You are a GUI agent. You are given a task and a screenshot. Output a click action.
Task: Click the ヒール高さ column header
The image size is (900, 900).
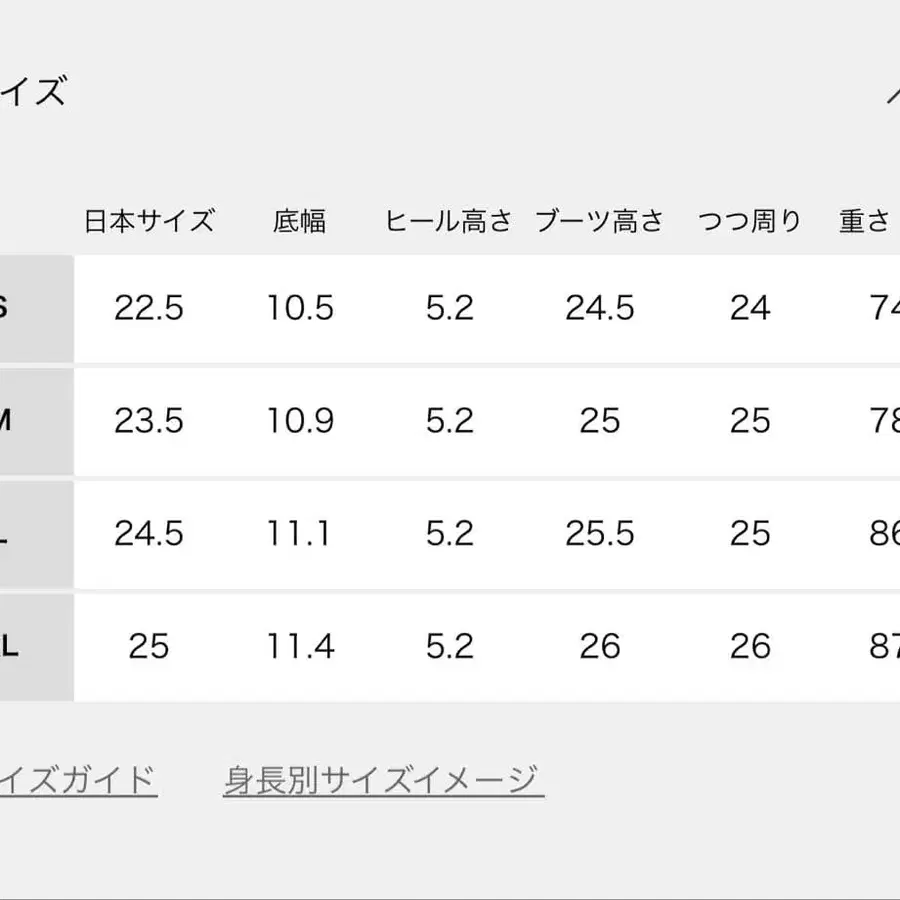tap(449, 221)
